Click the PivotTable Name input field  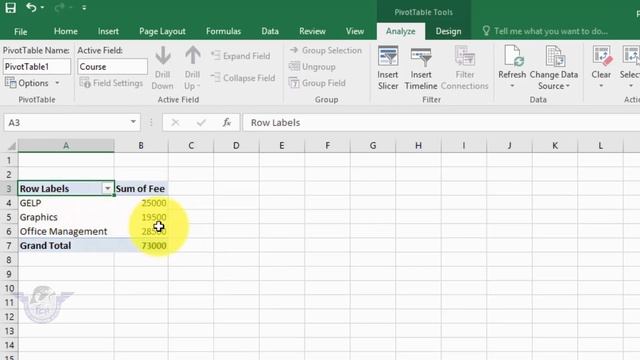pyautogui.click(x=37, y=67)
